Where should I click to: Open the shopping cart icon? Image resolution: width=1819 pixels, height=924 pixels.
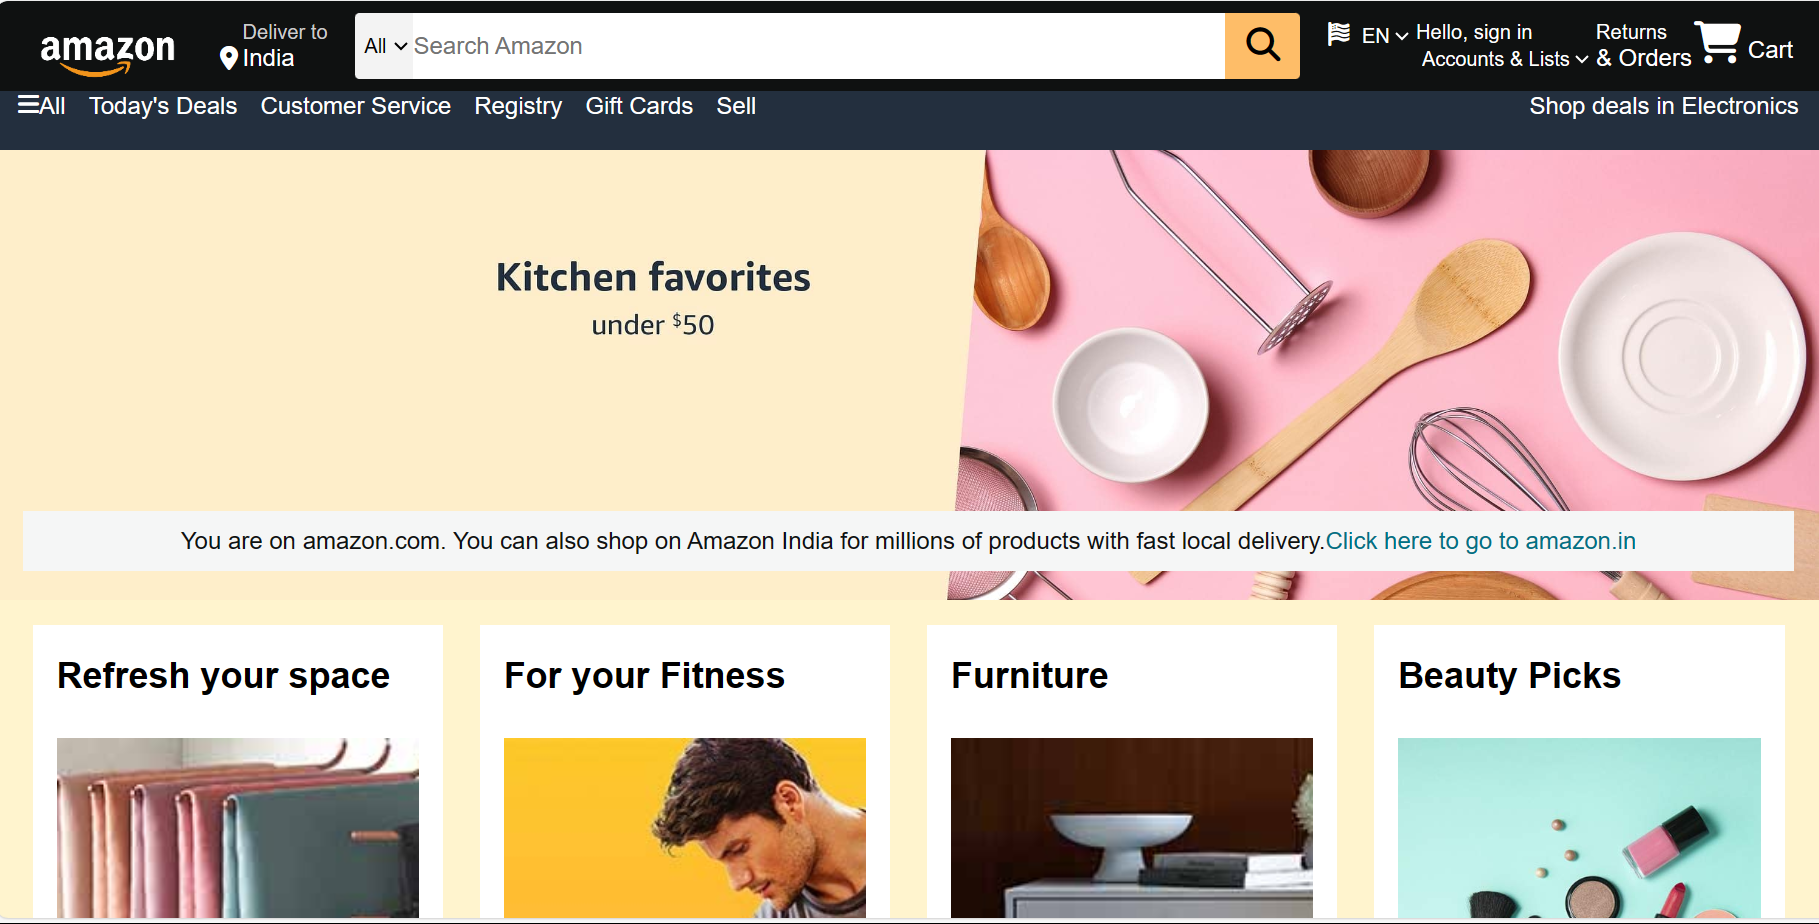coord(1718,43)
